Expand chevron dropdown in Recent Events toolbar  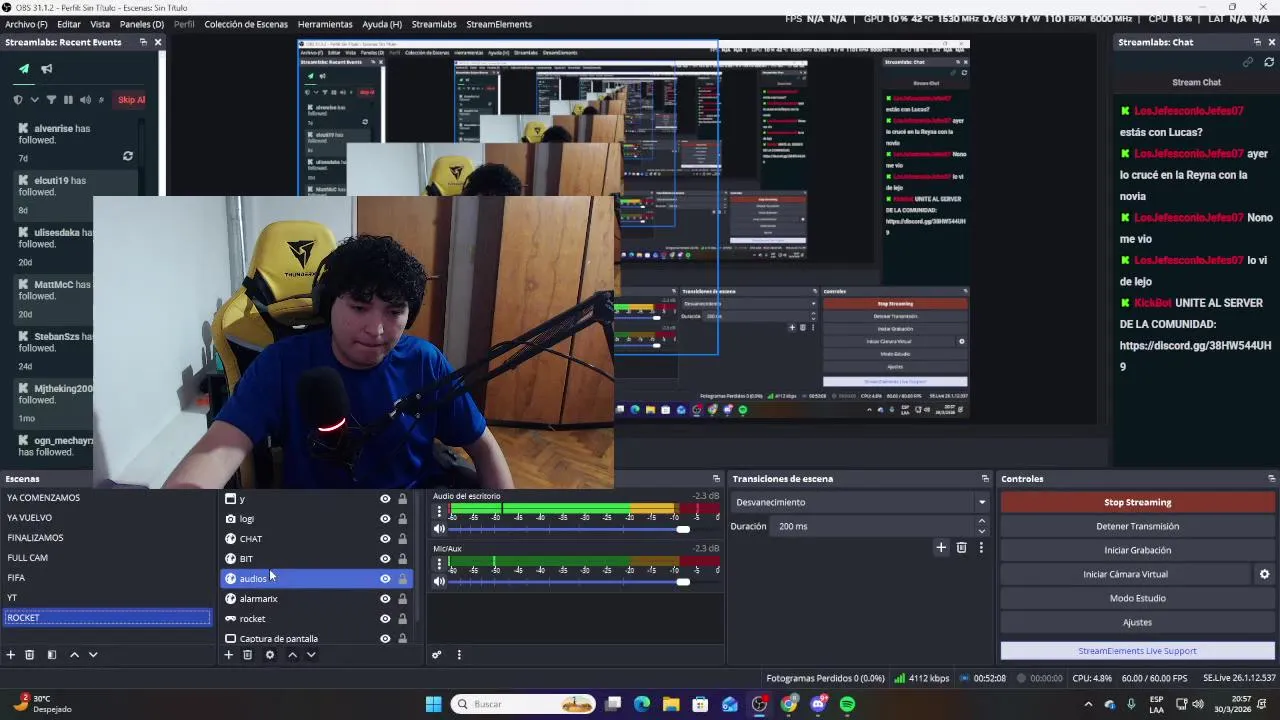pos(34,100)
